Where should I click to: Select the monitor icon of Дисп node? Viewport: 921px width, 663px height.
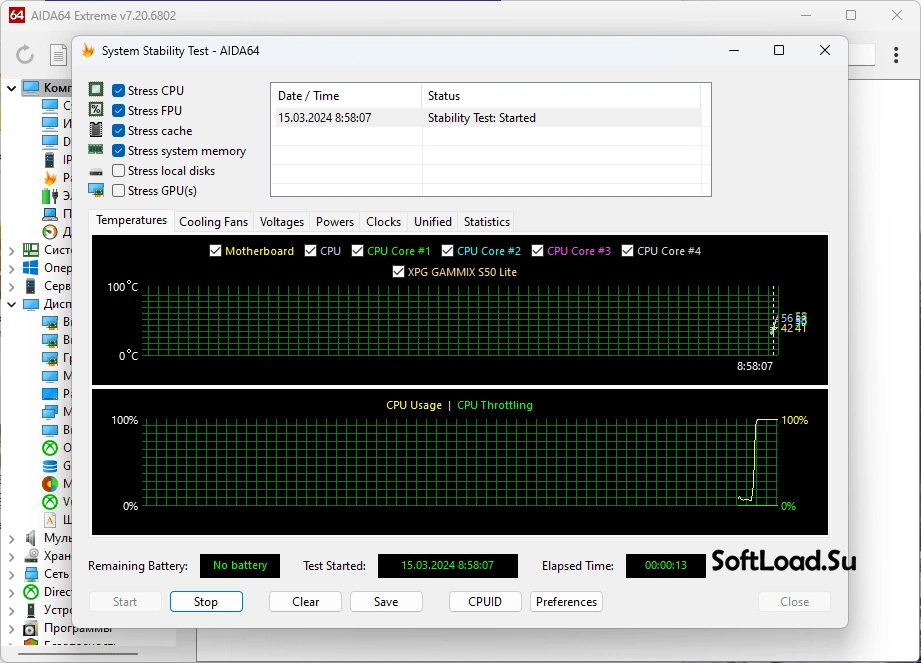coord(31,304)
